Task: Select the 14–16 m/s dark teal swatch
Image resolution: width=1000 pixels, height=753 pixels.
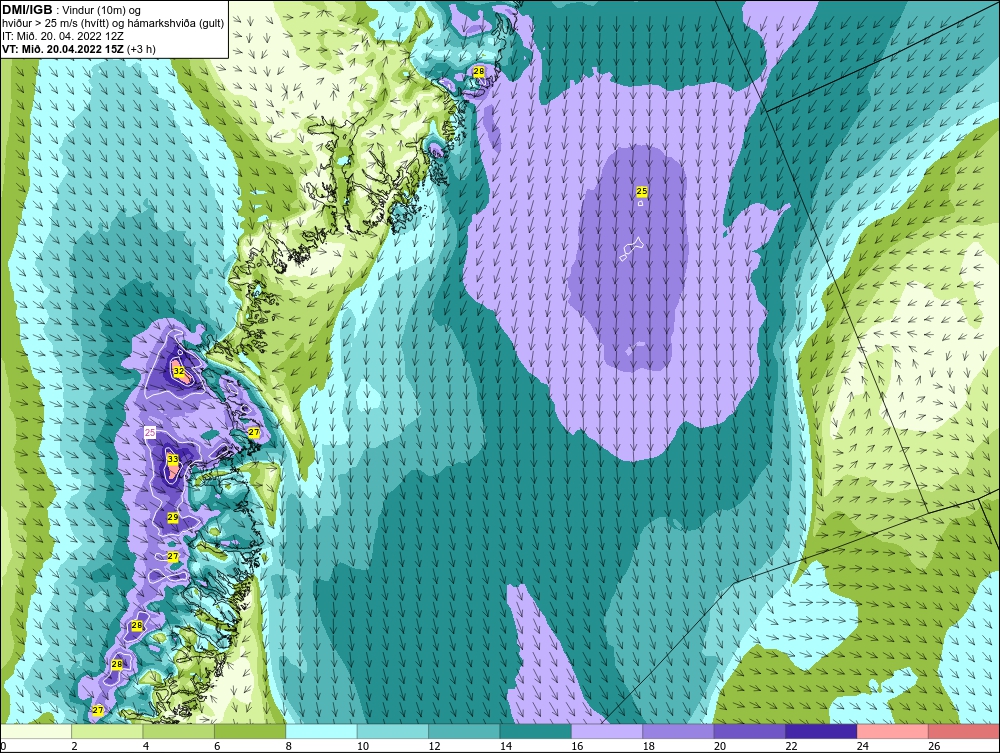Action: pyautogui.click(x=536, y=731)
